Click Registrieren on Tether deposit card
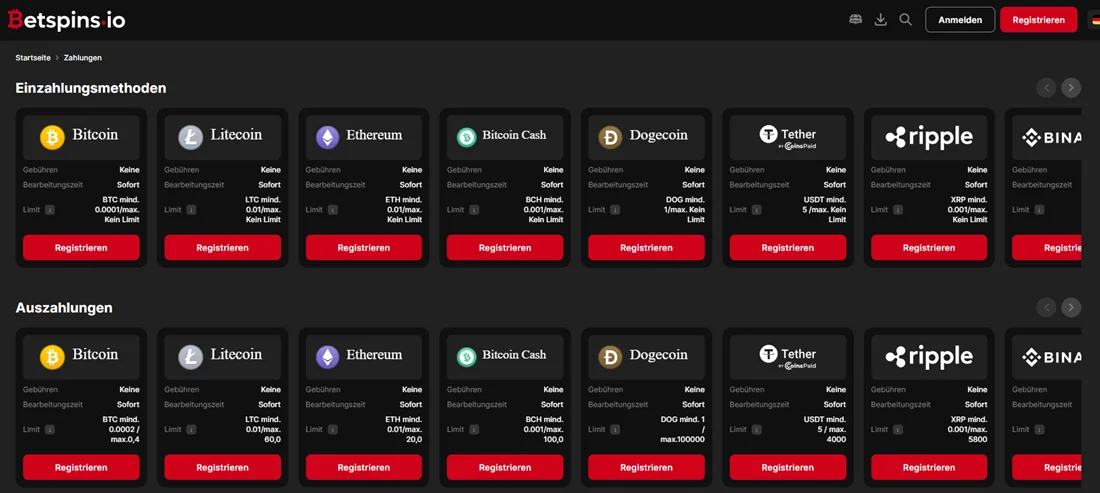The height and width of the screenshot is (493, 1100). point(788,248)
